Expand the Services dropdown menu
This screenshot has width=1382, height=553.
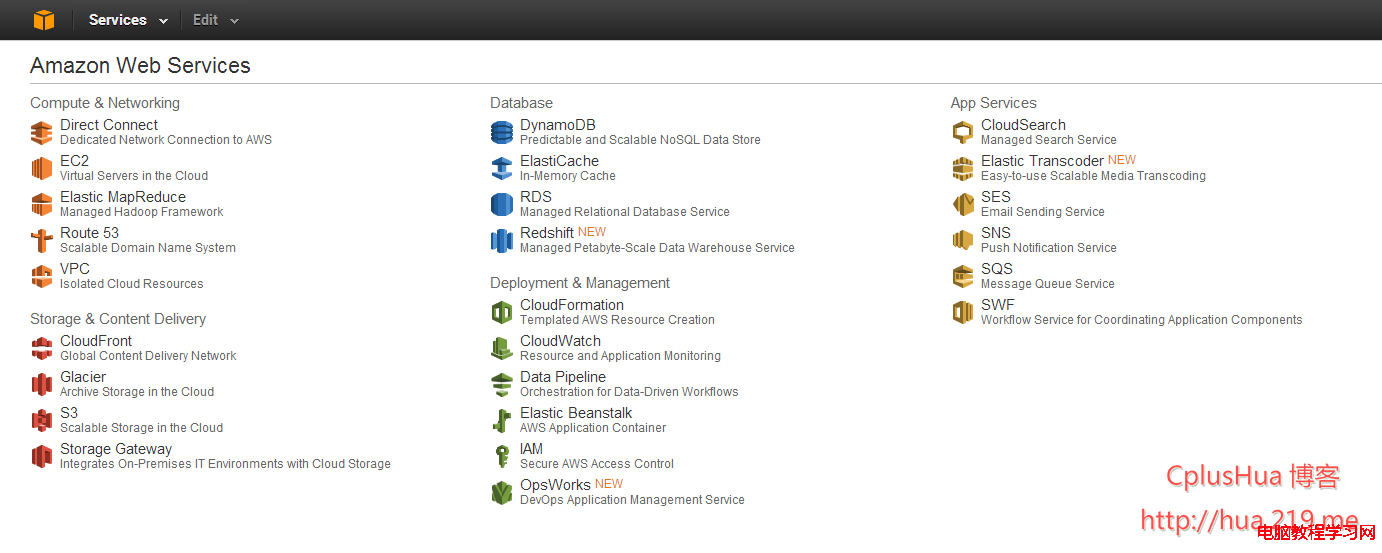click(128, 20)
